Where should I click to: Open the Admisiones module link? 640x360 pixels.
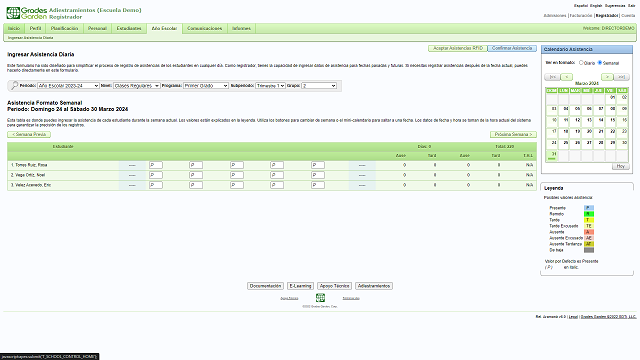tap(555, 16)
